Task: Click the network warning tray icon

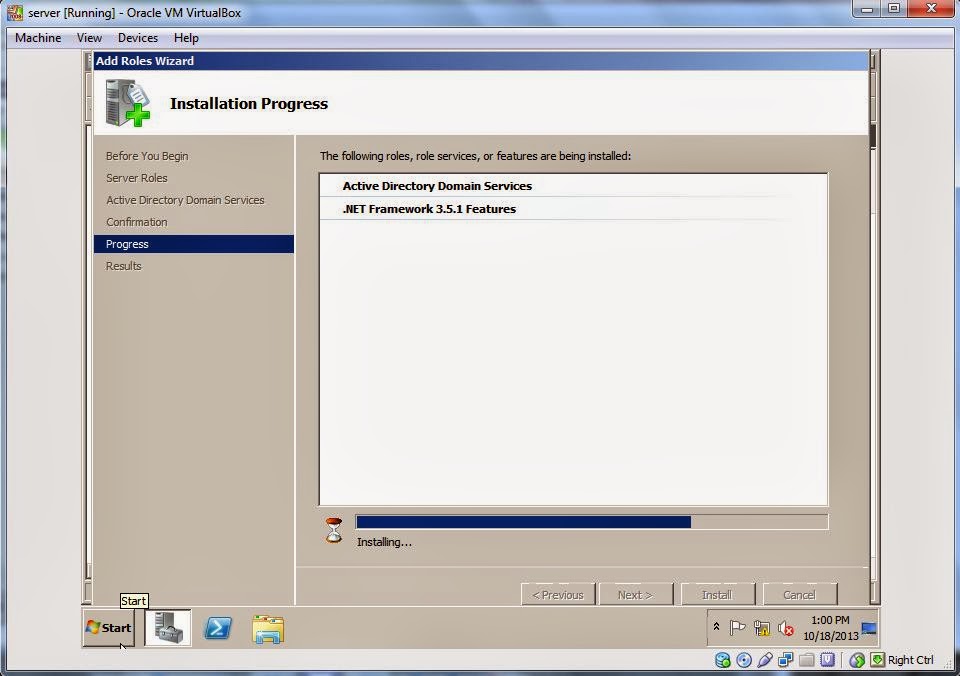Action: [x=762, y=628]
